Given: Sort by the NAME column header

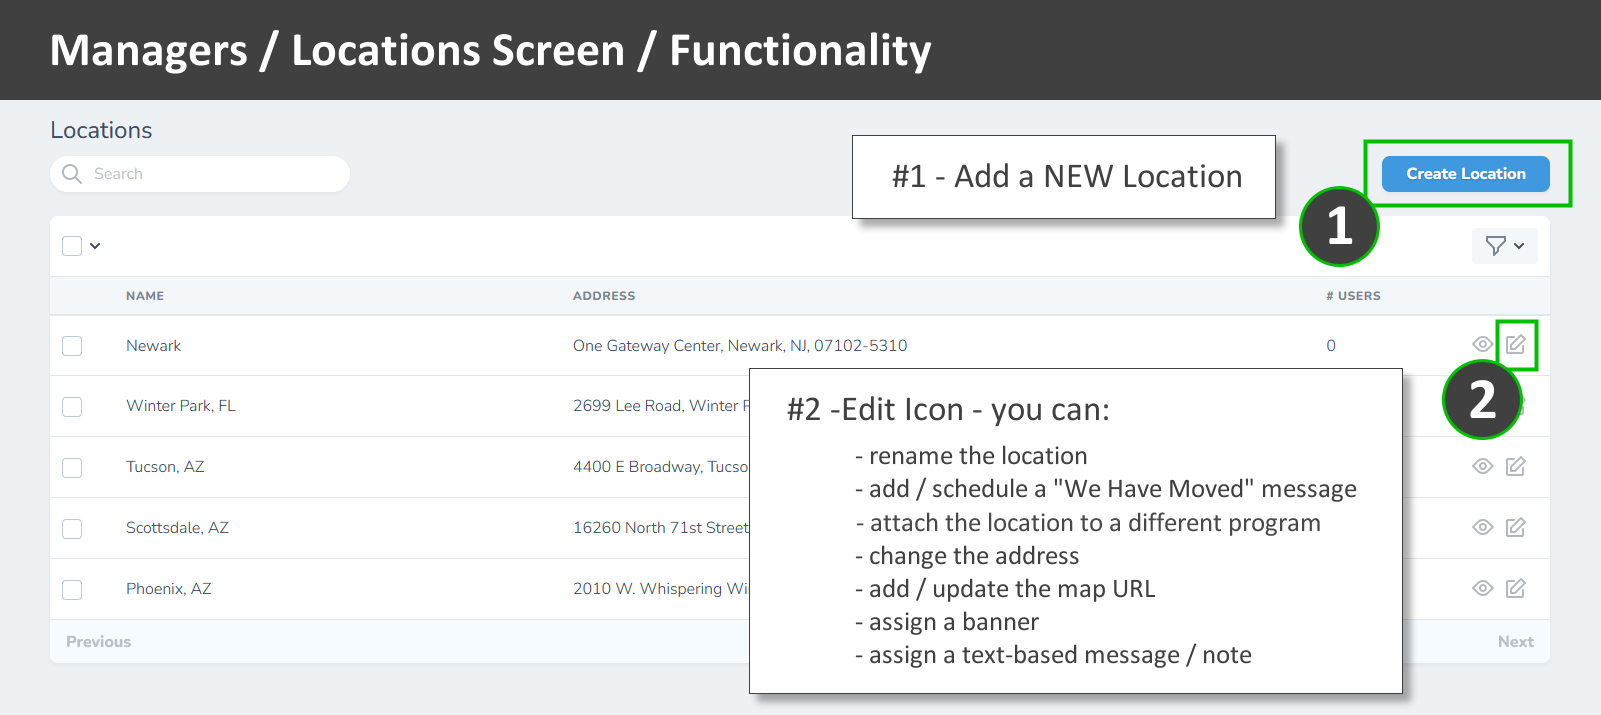Looking at the screenshot, I should 145,296.
